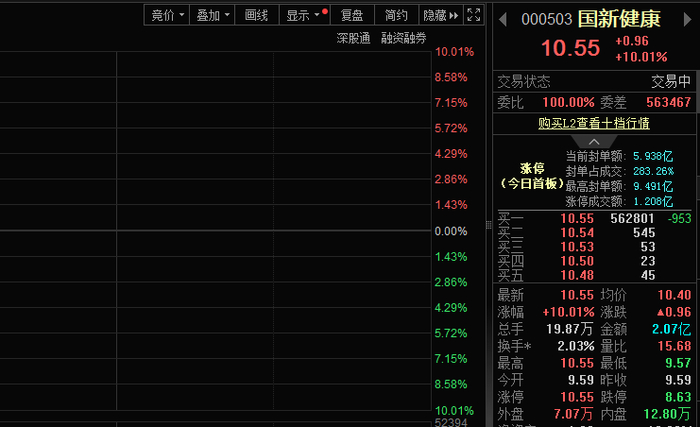Open the 购买L2查看十档行情 link

point(594,123)
